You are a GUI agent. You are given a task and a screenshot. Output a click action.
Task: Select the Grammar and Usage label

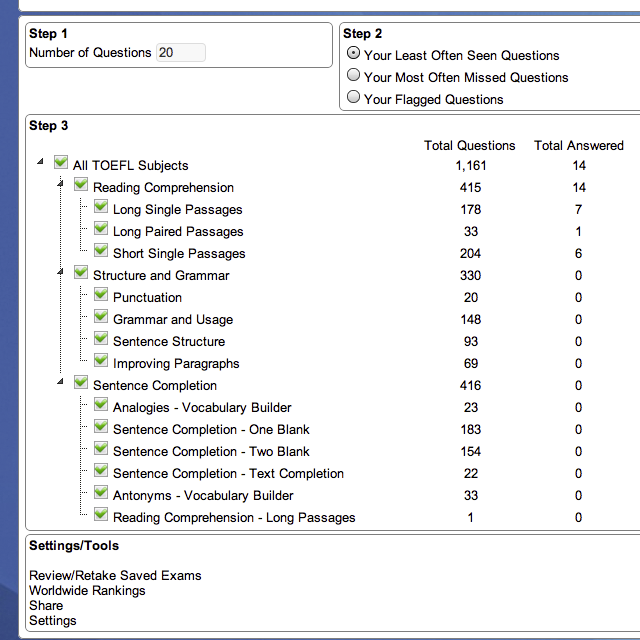[x=173, y=320]
